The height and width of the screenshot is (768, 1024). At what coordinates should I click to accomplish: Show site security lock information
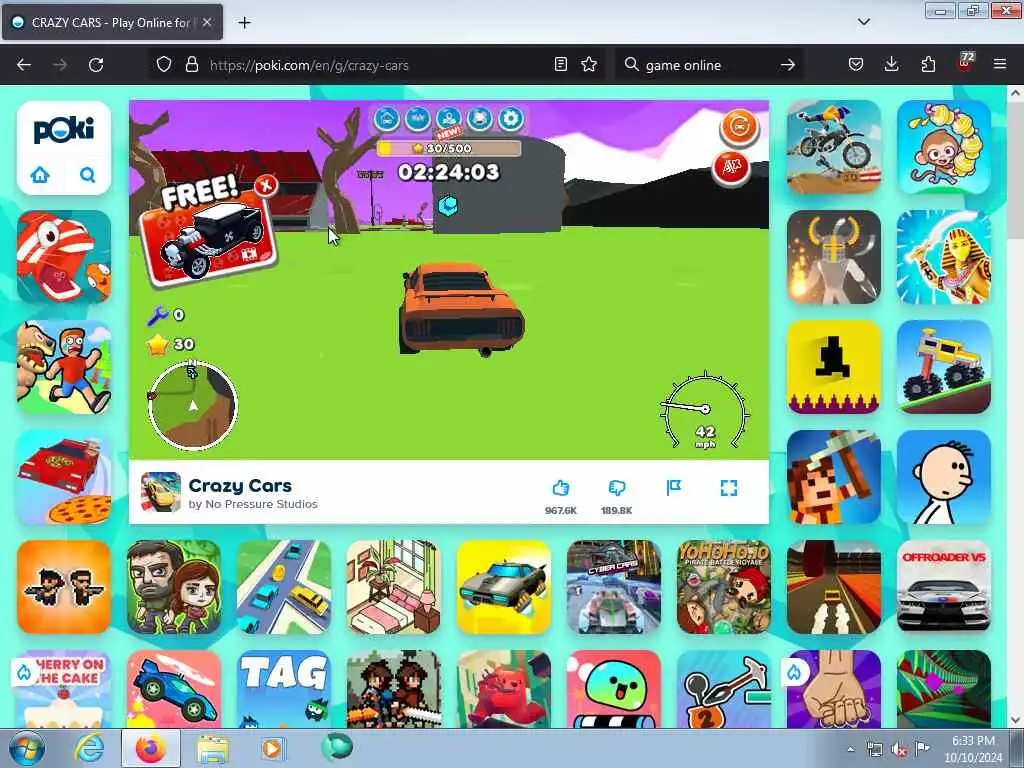pos(191,65)
